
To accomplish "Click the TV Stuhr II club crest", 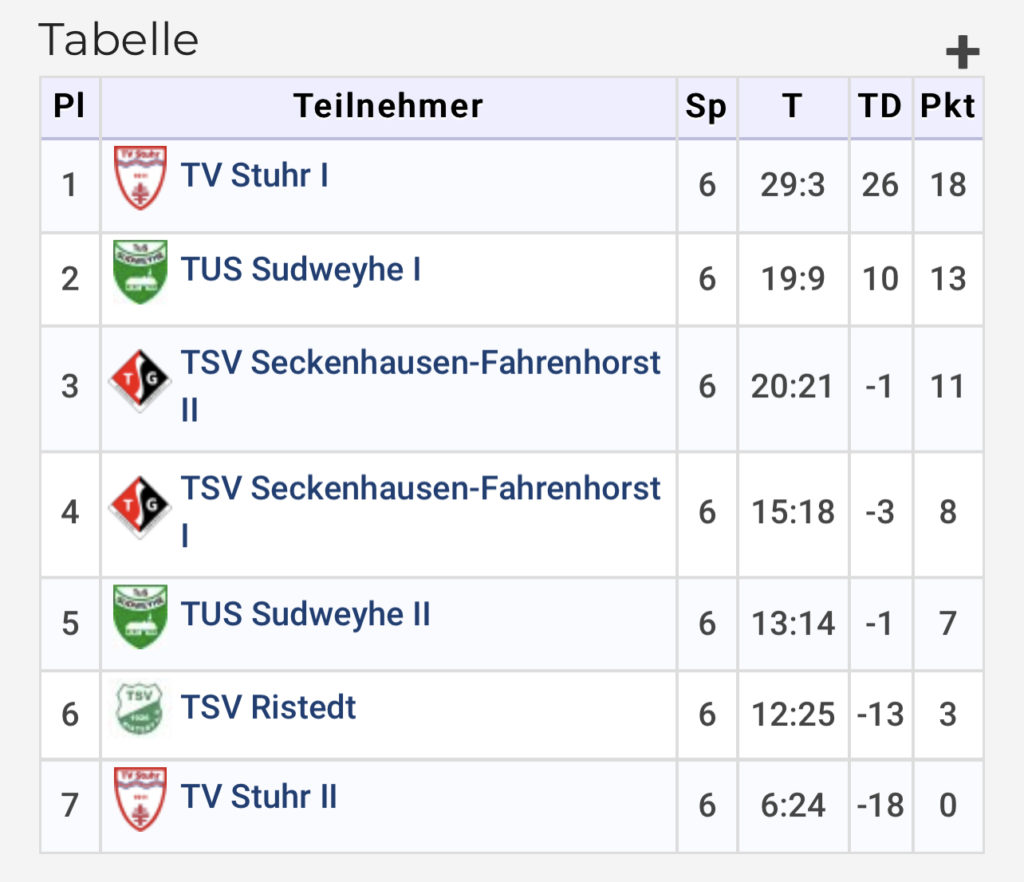I will [140, 799].
